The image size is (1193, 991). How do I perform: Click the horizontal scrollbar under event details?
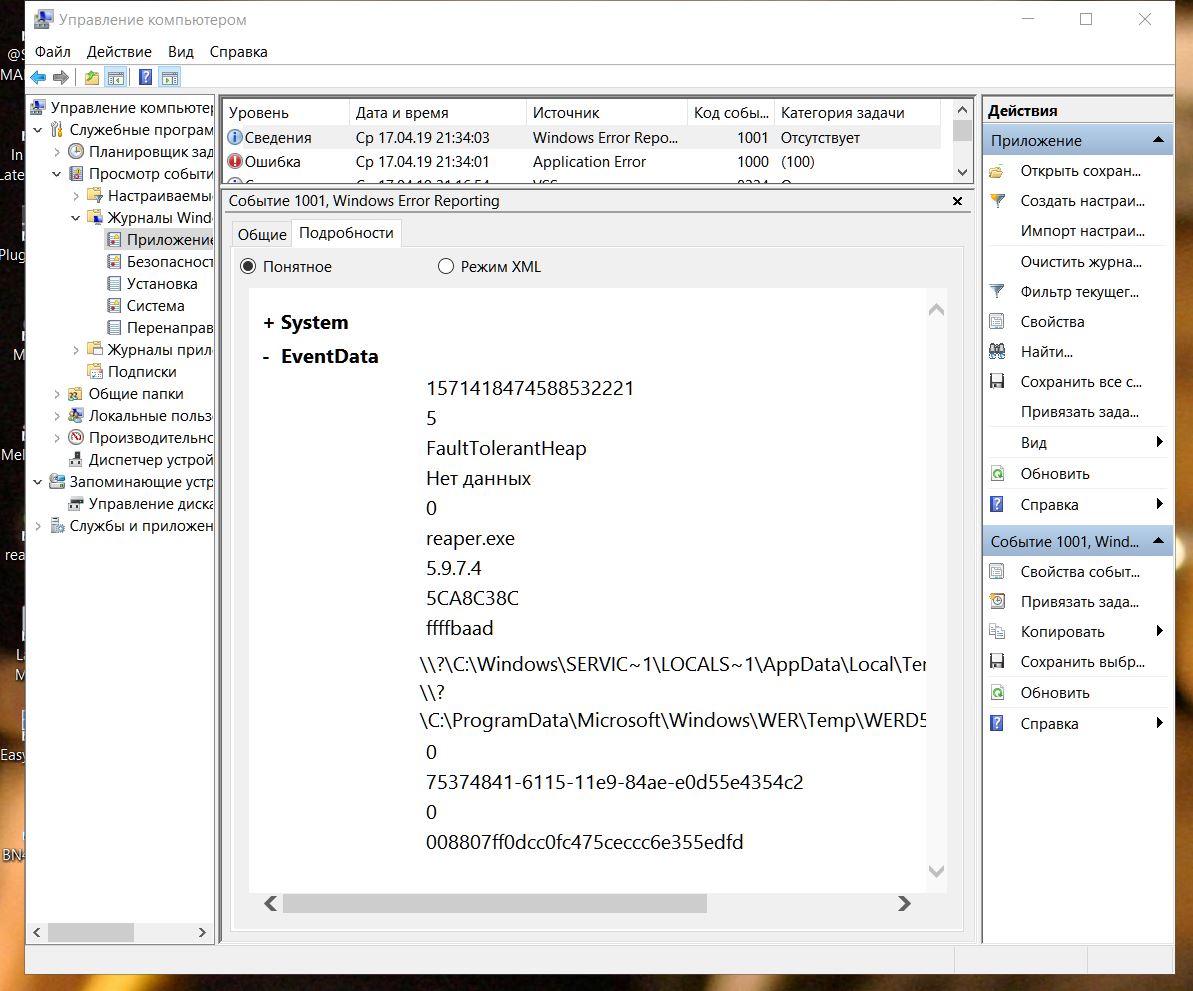coord(494,904)
